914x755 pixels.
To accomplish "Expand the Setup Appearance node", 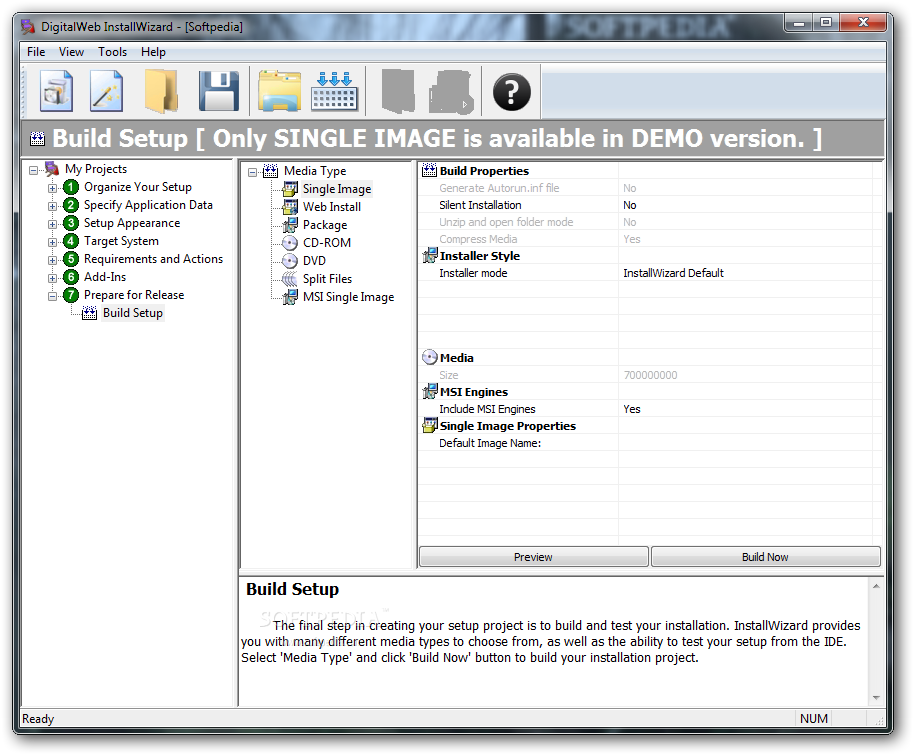I will point(52,224).
